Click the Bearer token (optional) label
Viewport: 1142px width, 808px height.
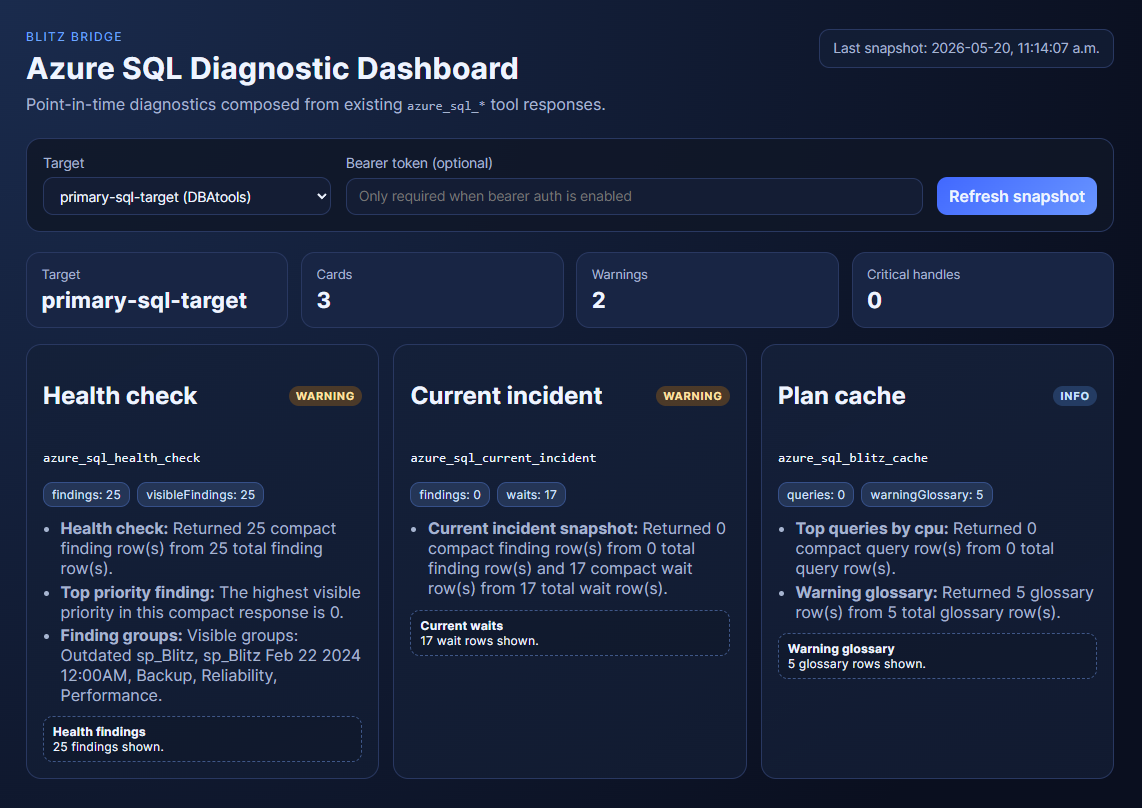419,163
